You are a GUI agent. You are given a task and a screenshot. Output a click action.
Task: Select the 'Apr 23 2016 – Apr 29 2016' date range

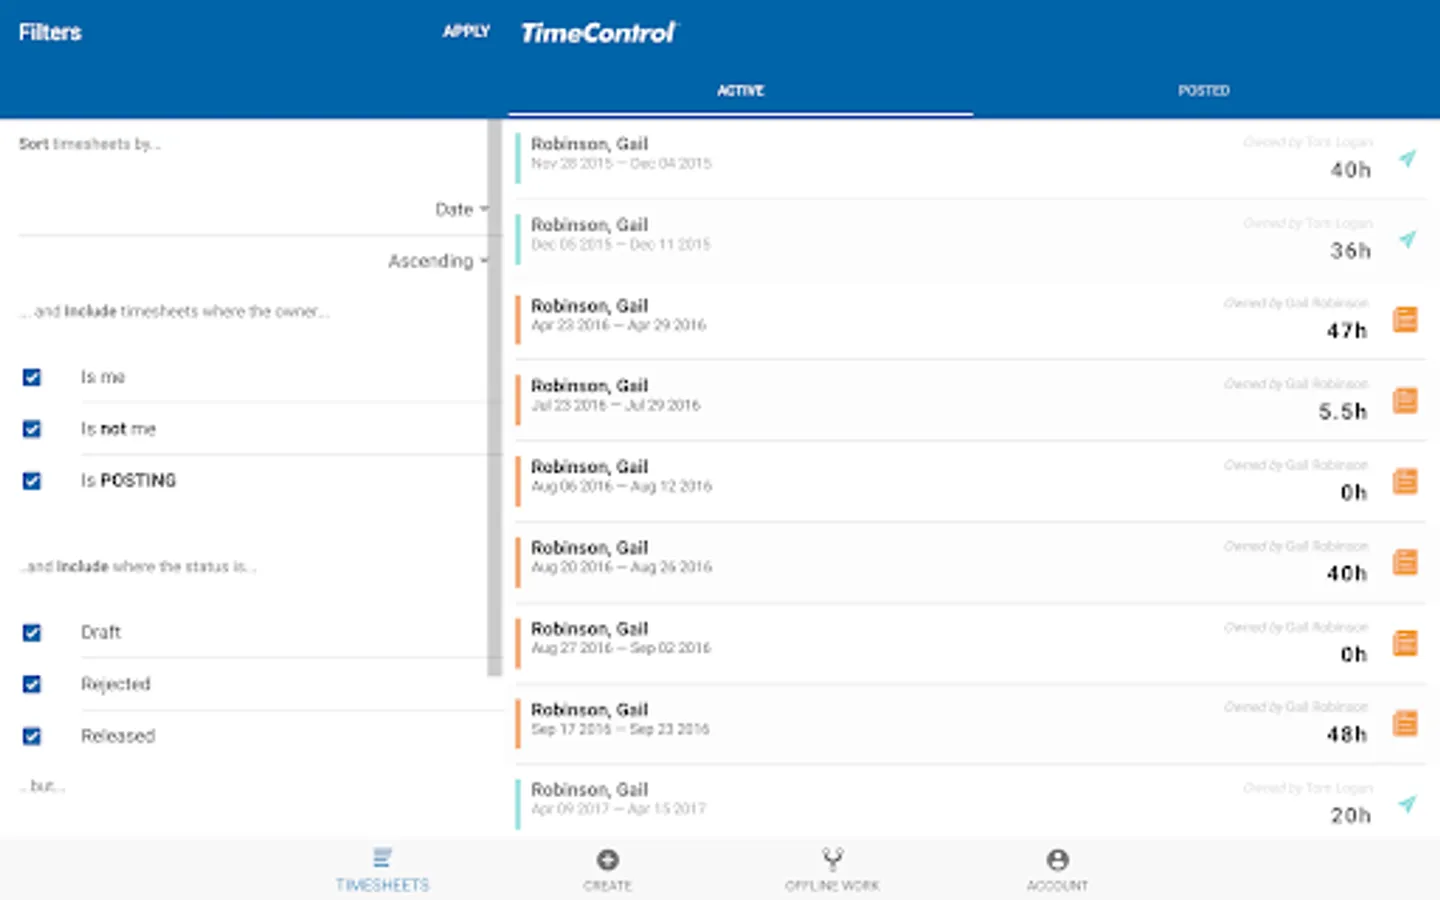coord(618,325)
